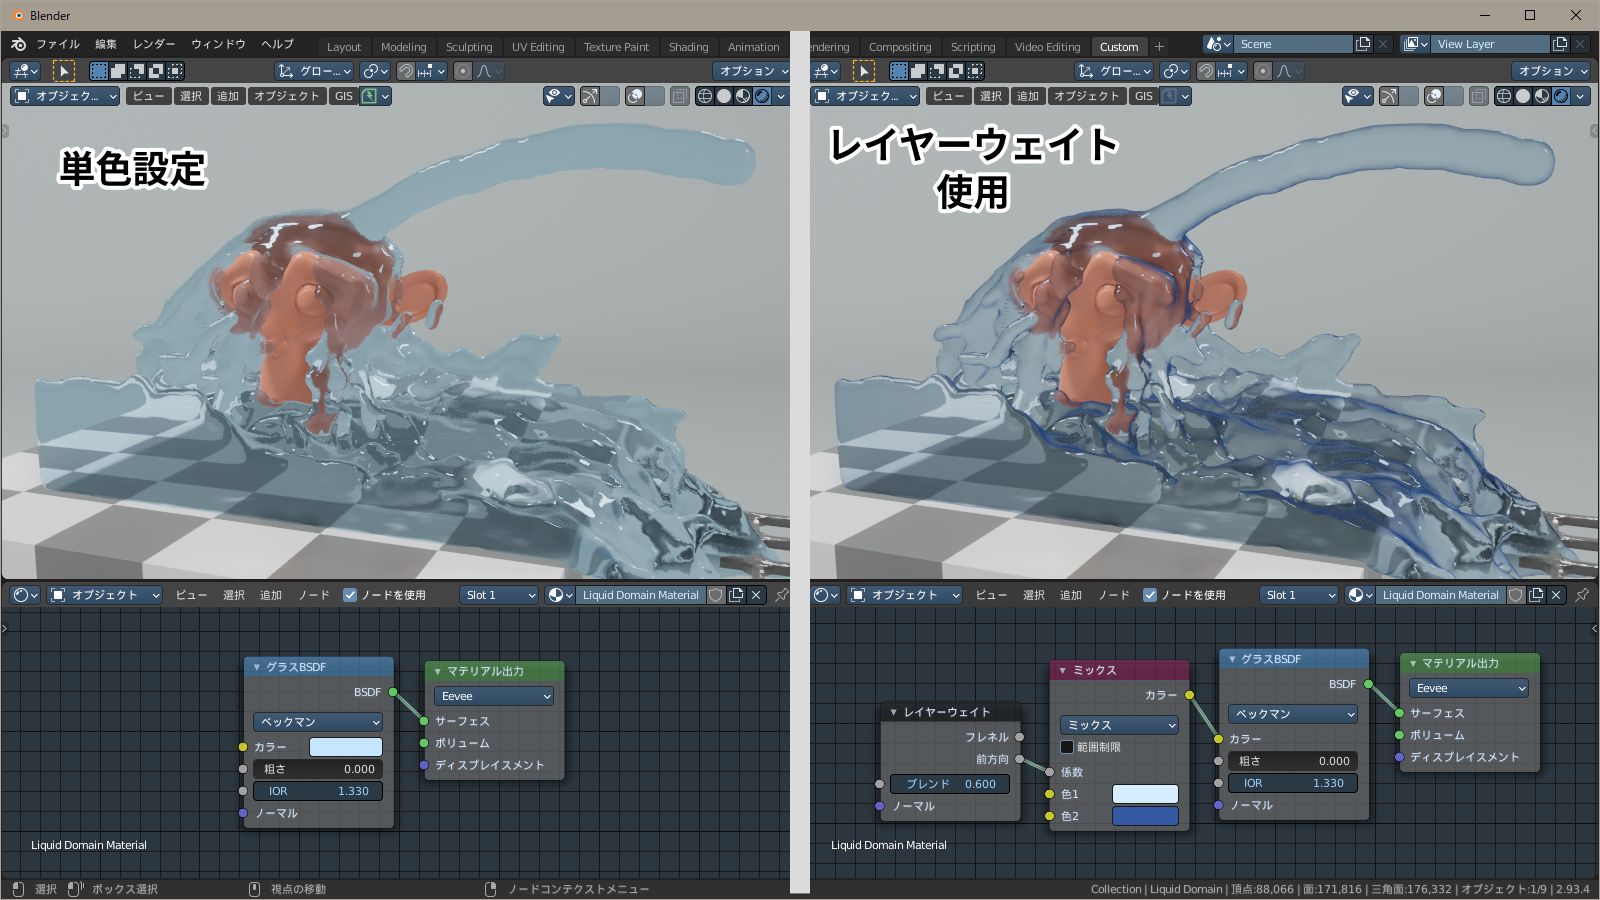The image size is (1600, 900).
Task: Click the New Material copy icon
Action: 737,594
